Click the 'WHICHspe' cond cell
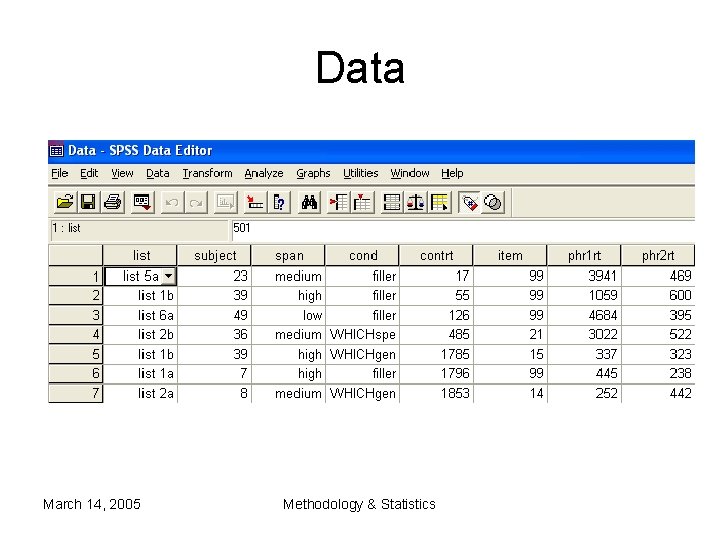Viewport: 720px width, 540px height. [x=362, y=334]
